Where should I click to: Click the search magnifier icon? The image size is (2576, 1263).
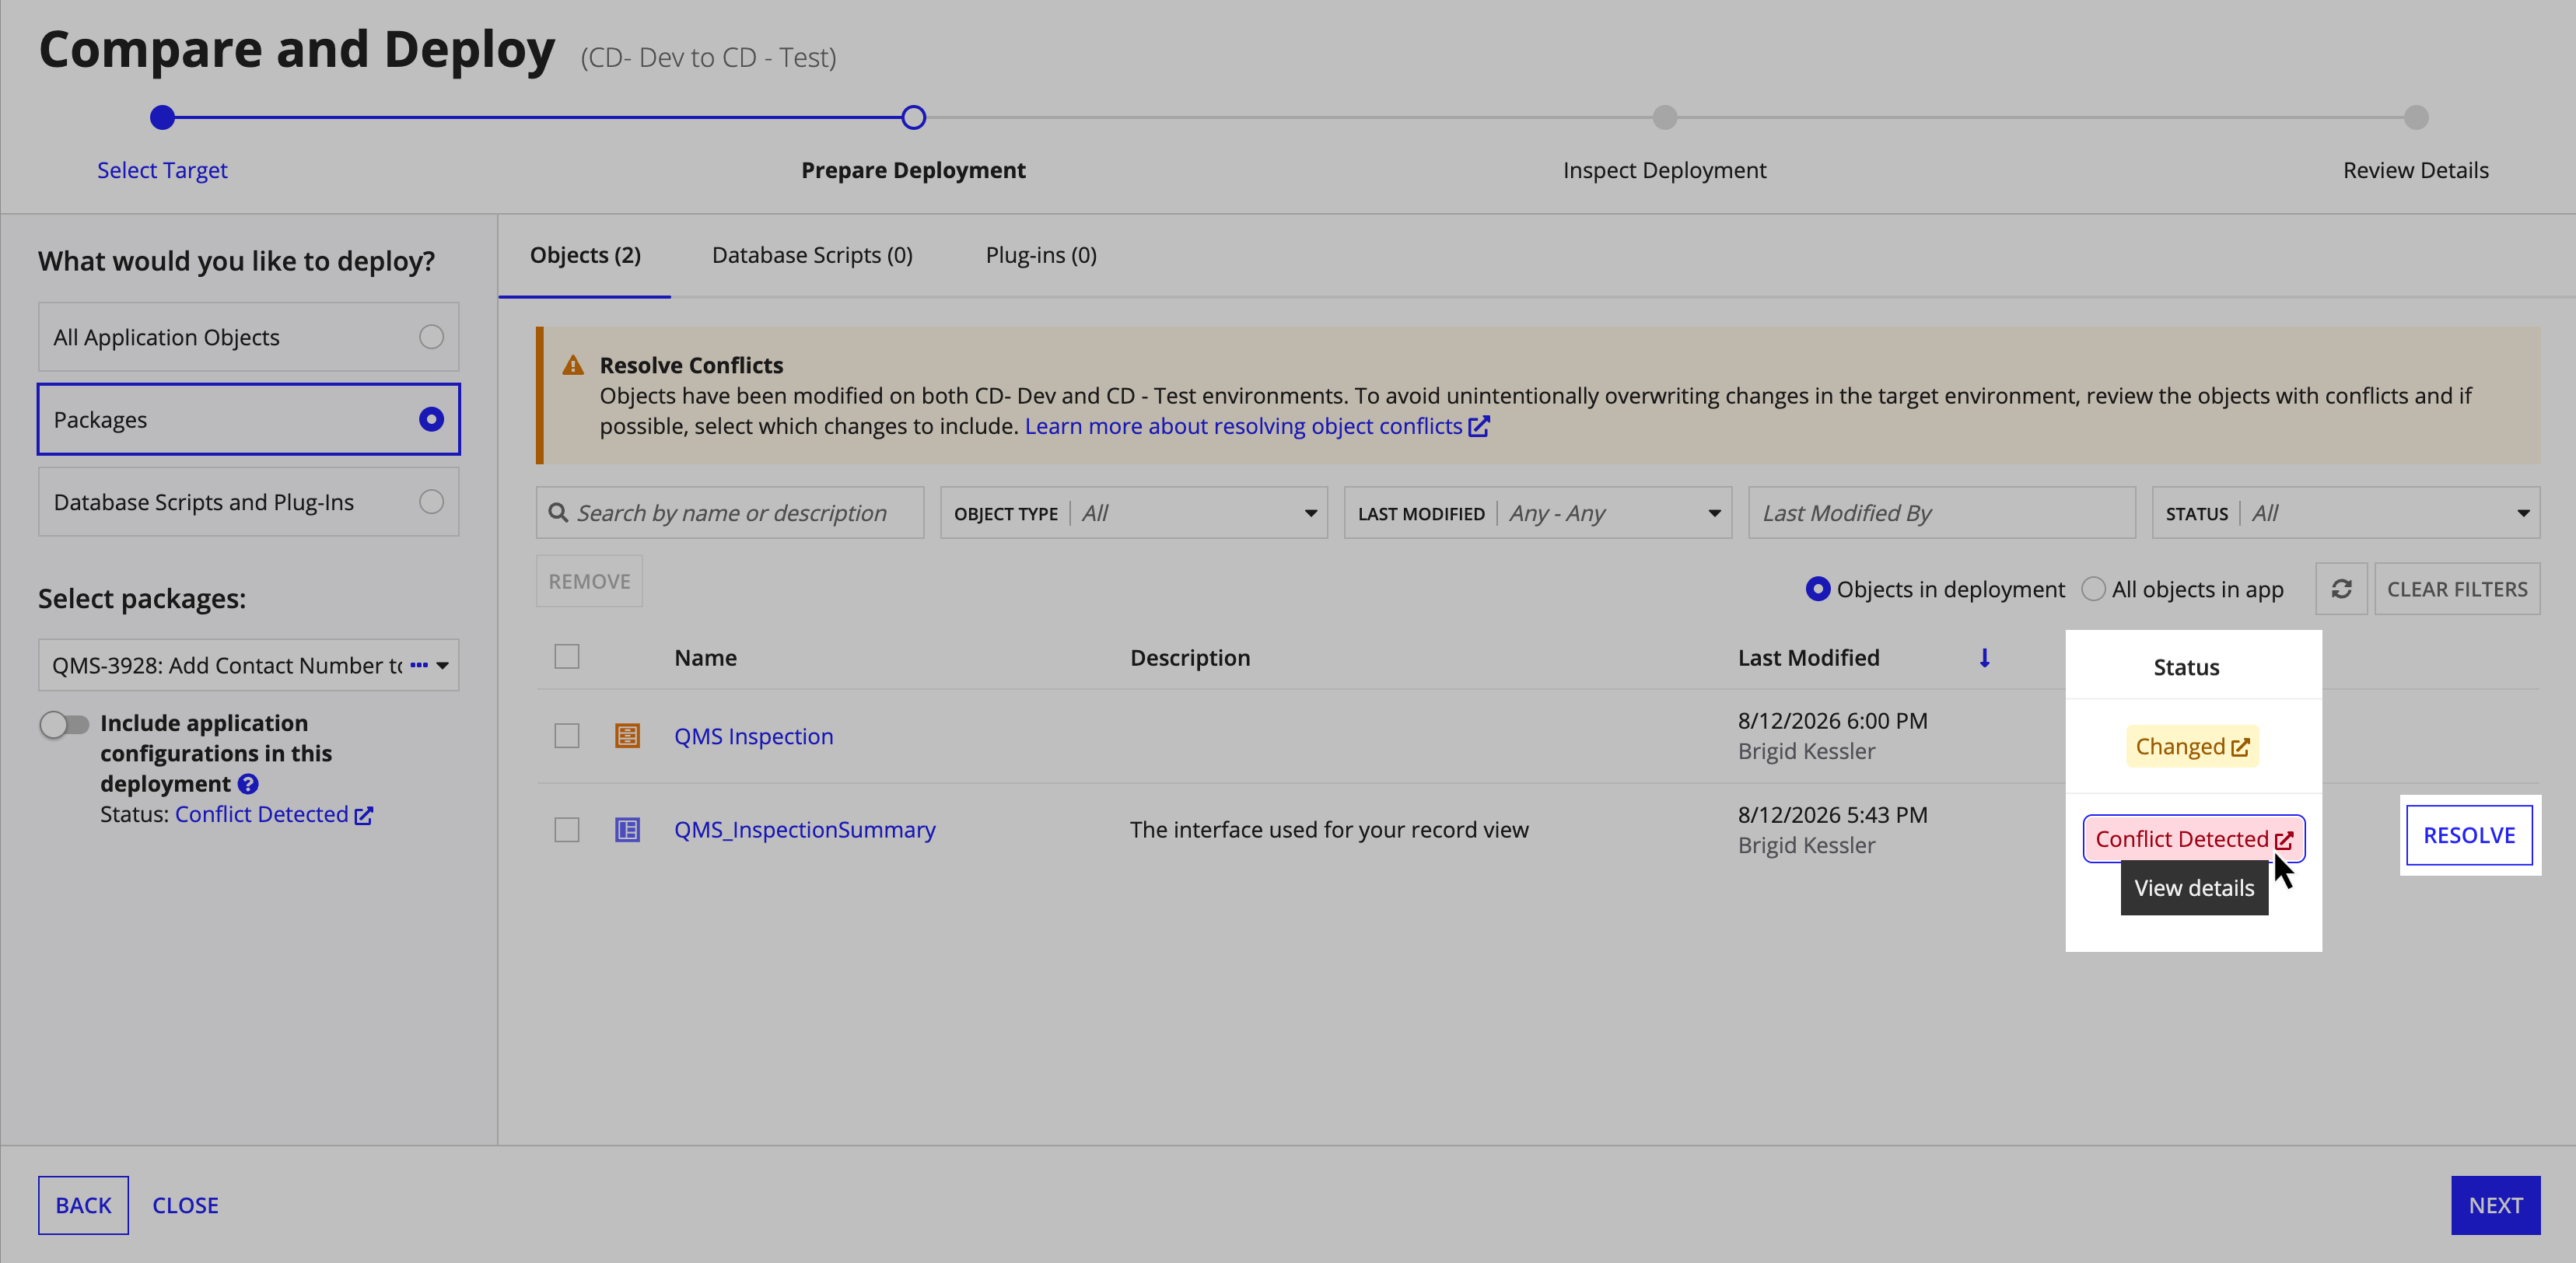point(558,513)
